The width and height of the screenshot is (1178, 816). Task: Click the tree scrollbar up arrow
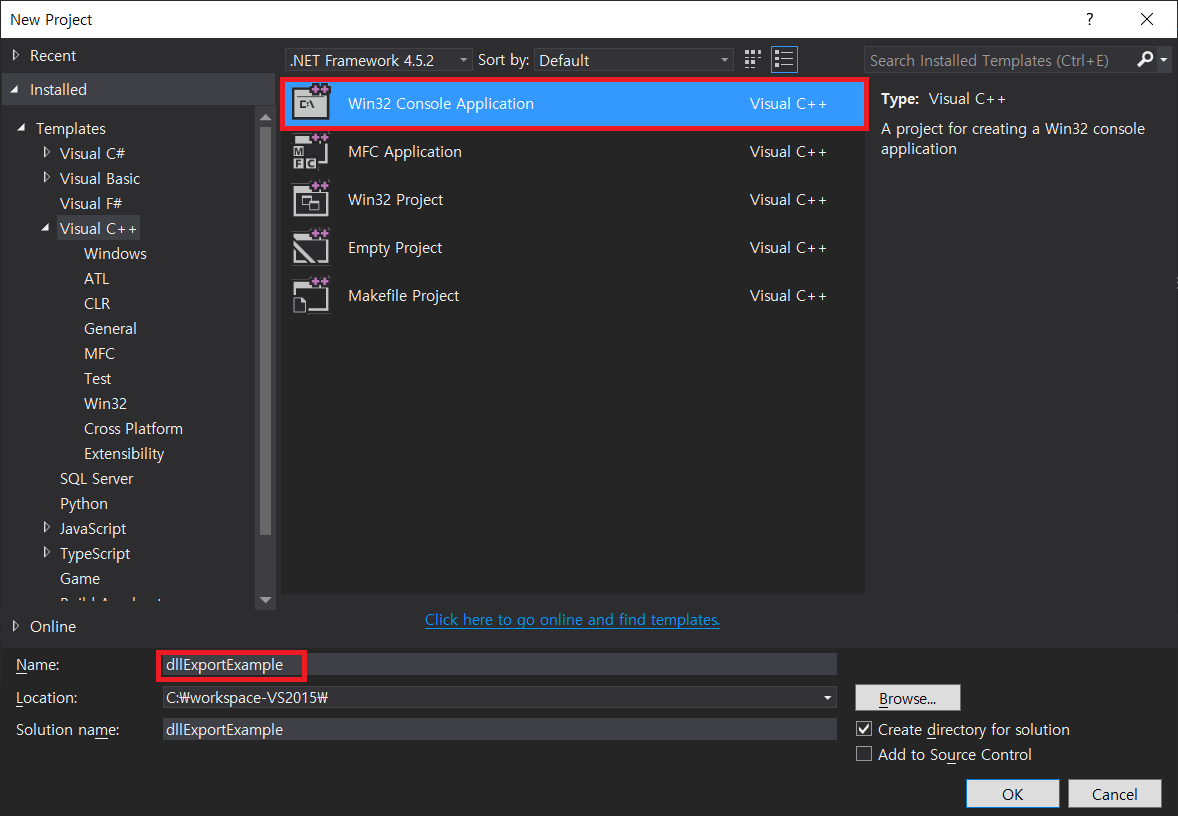[x=264, y=117]
